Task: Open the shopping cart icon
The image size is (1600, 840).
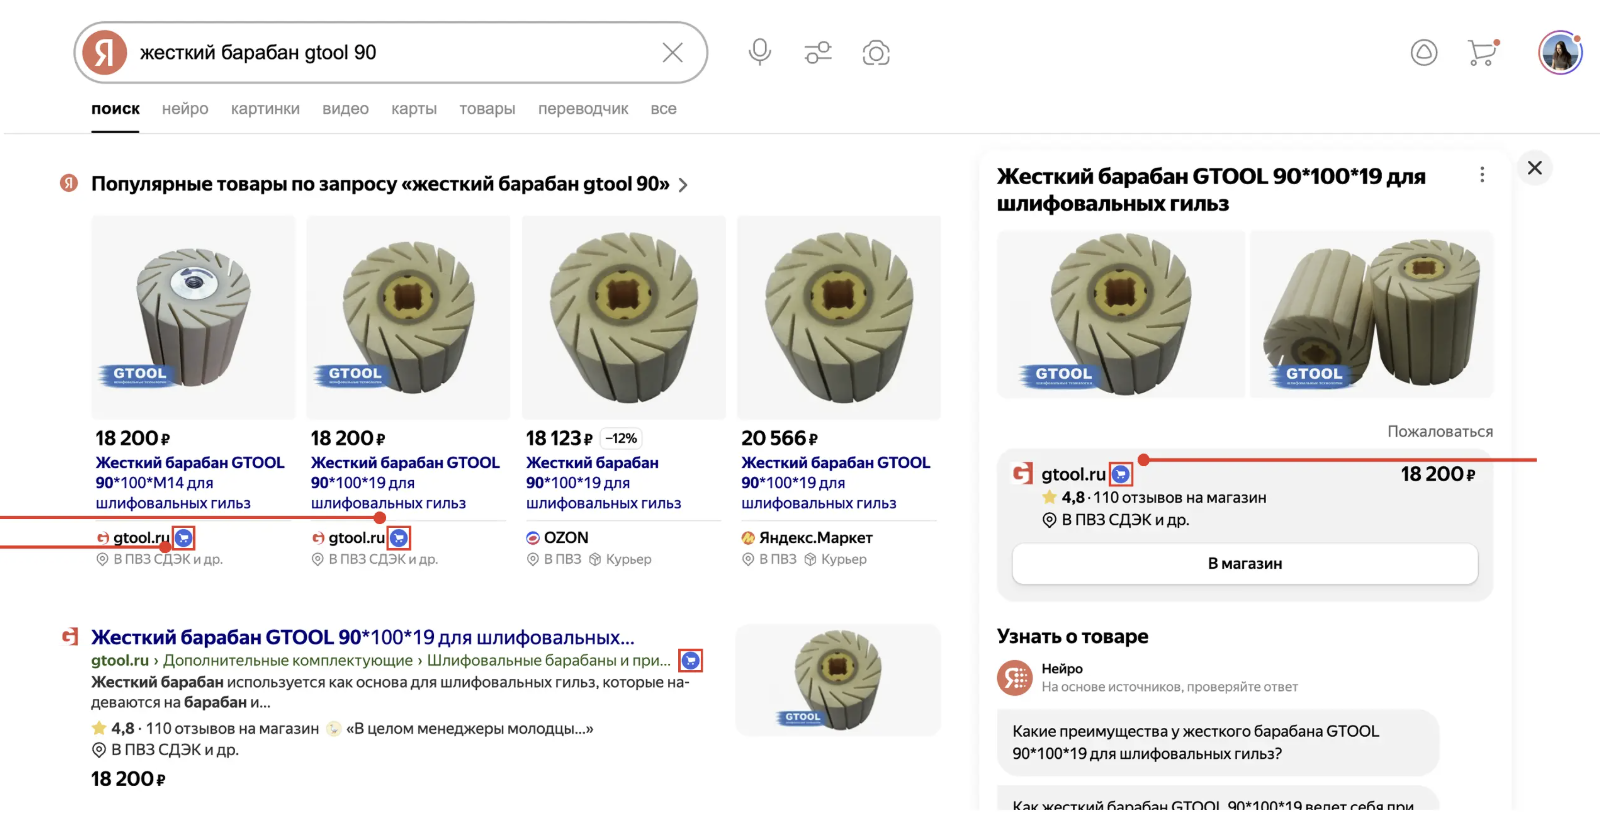Action: click(1482, 52)
